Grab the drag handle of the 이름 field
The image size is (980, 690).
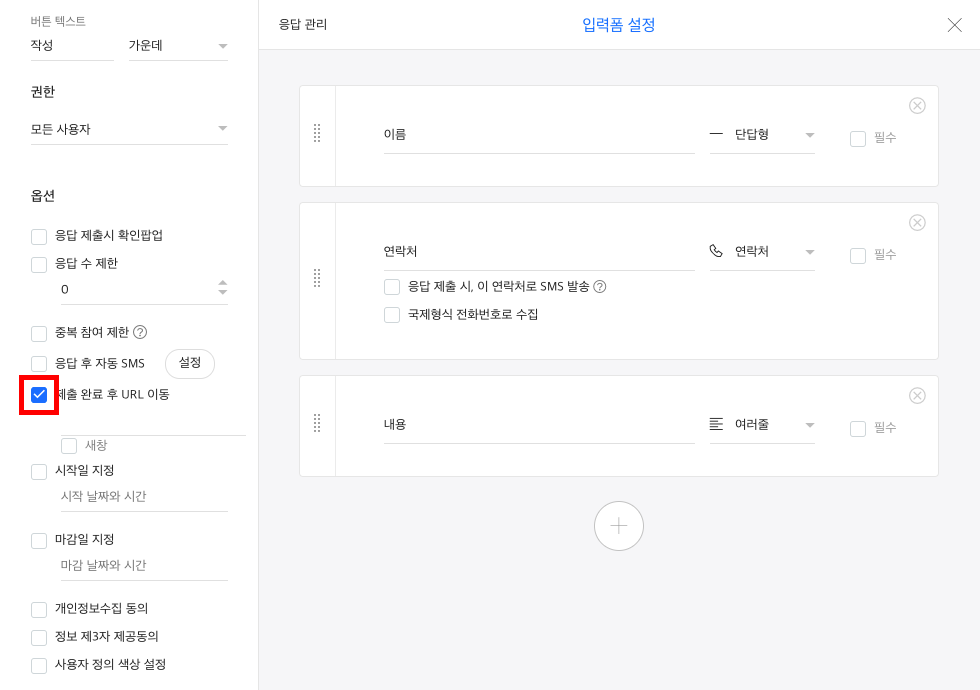[x=317, y=133]
